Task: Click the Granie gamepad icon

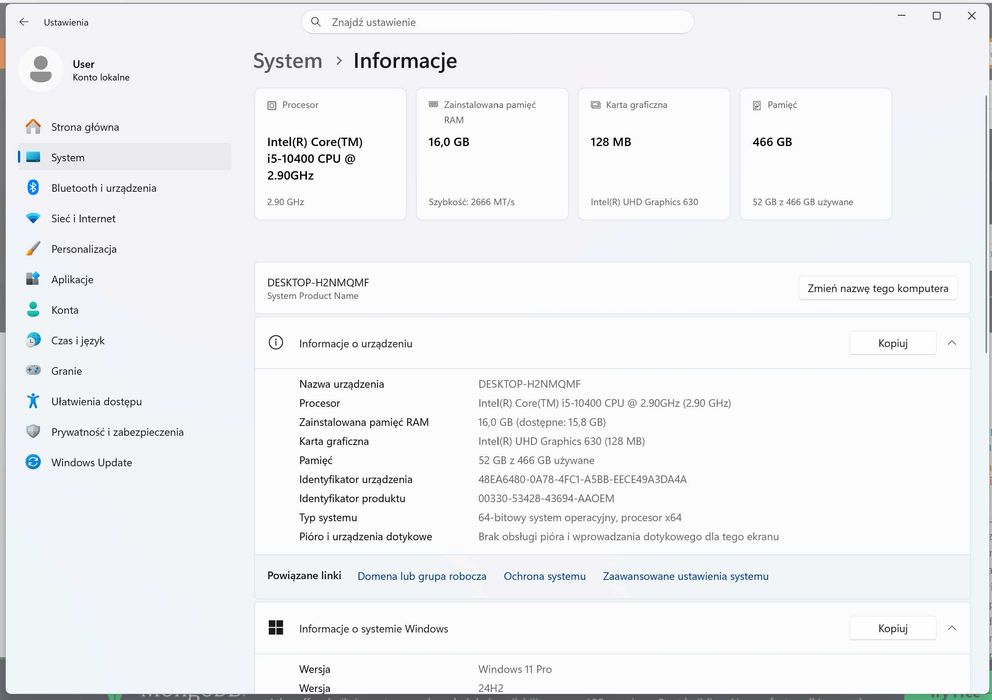Action: pyautogui.click(x=33, y=370)
